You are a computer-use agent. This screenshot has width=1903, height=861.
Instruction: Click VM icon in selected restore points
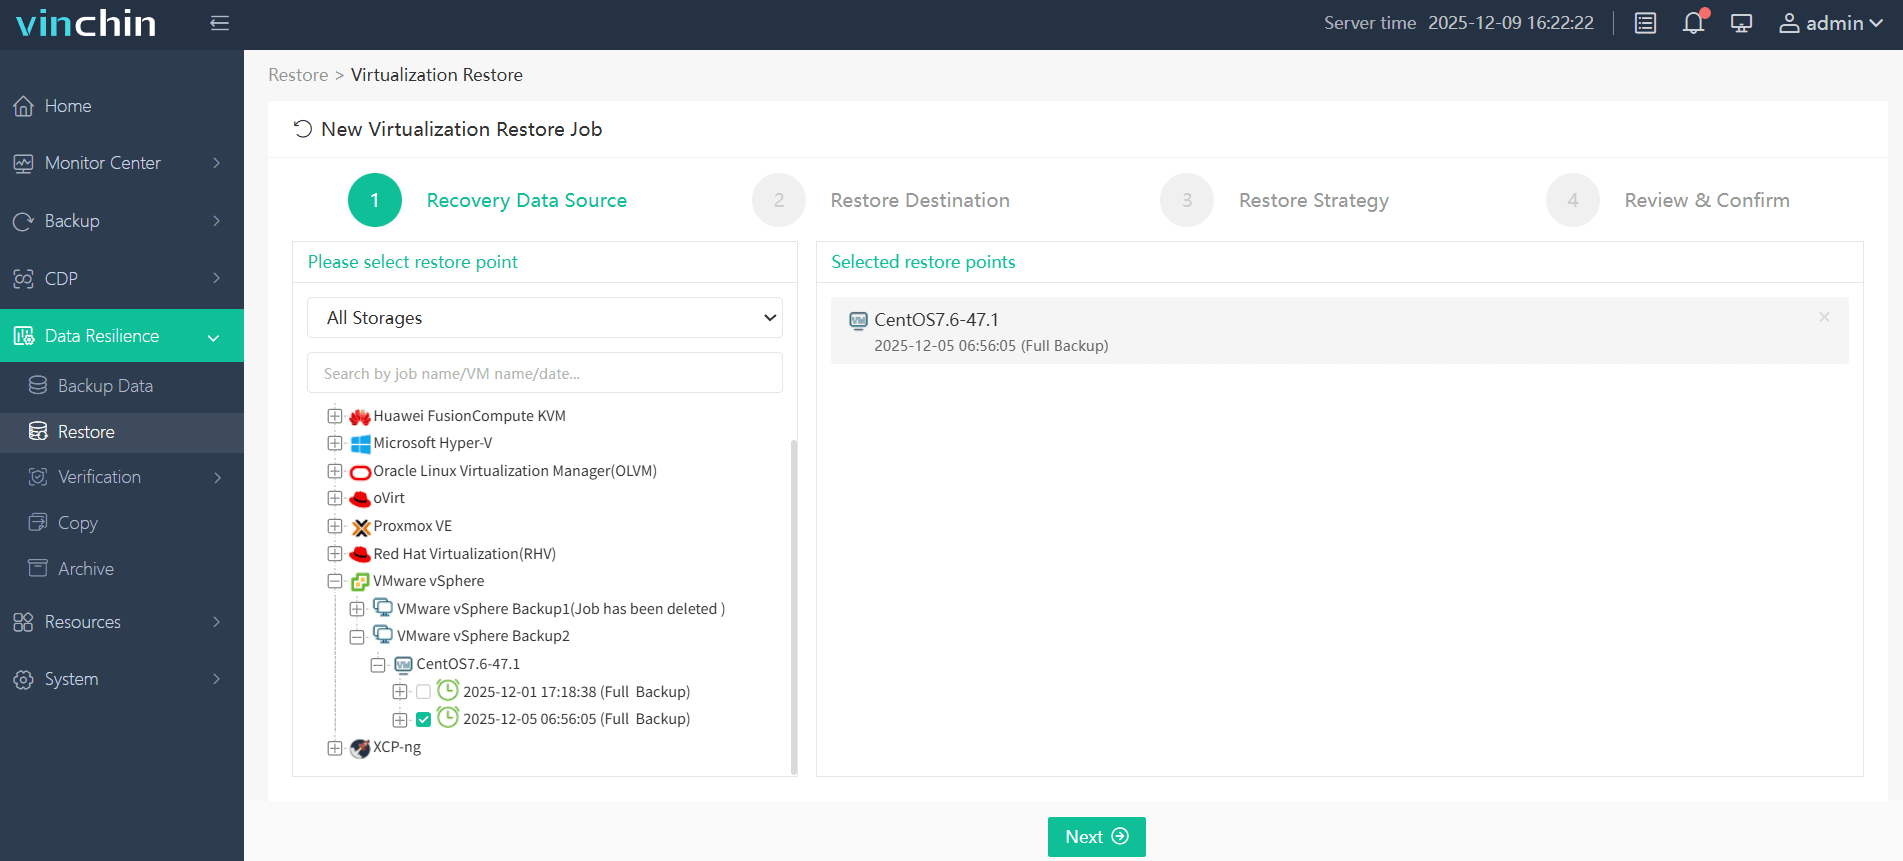coord(858,320)
